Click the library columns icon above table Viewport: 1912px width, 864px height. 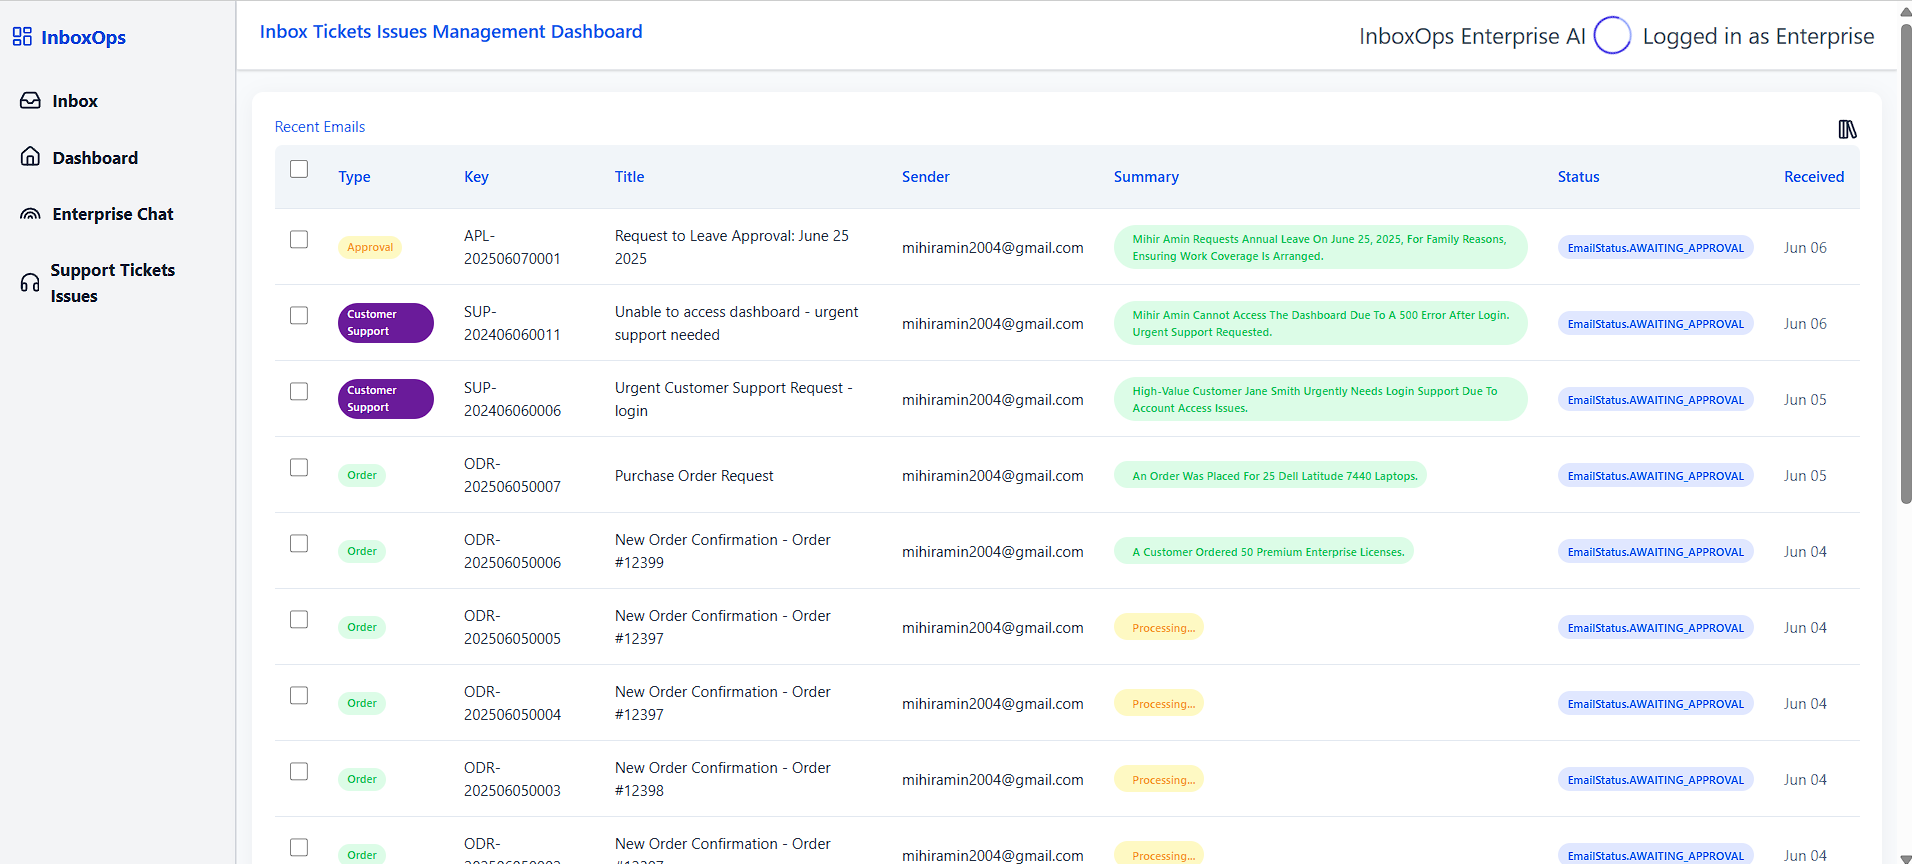(x=1847, y=129)
